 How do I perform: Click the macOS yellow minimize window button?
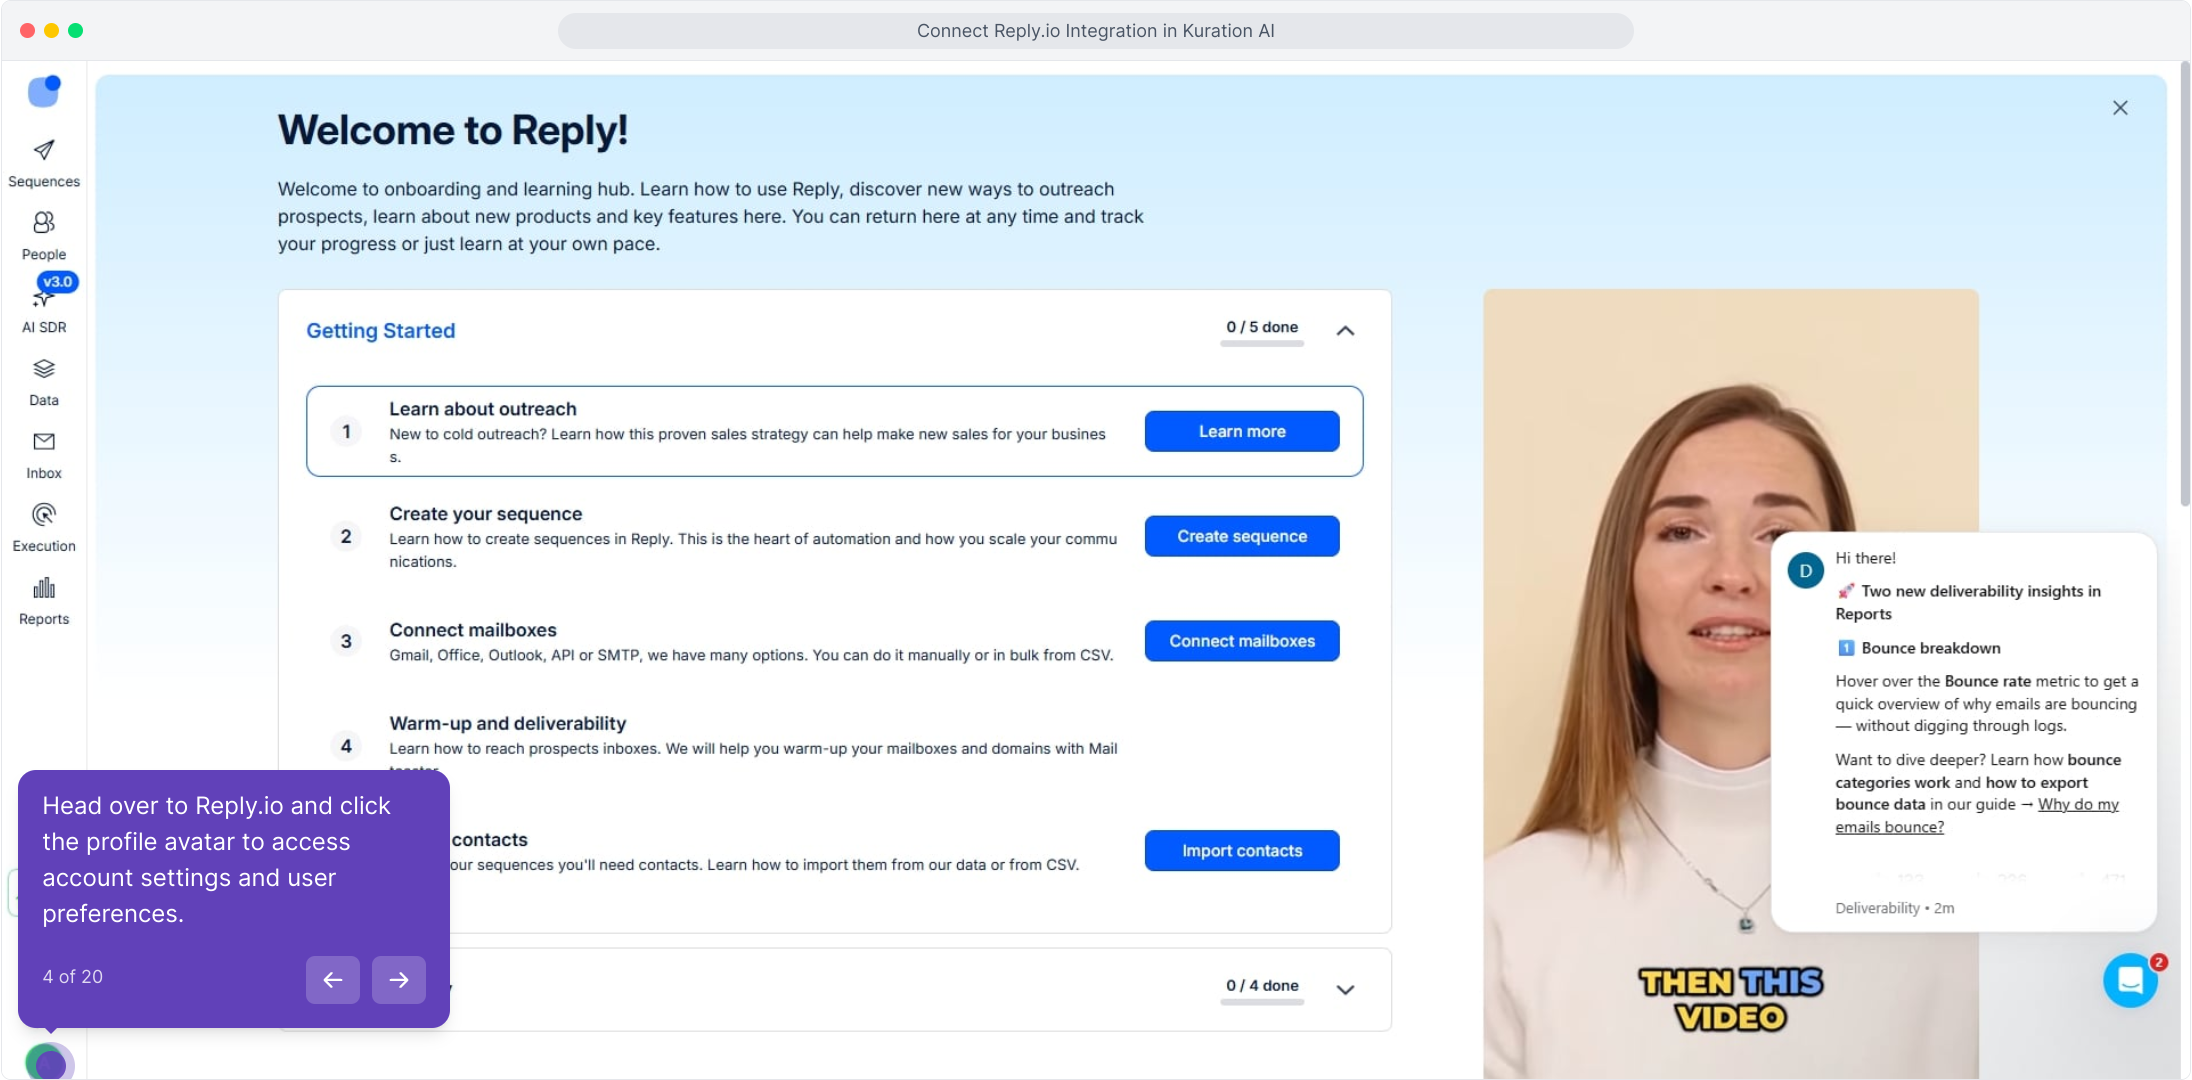(52, 30)
